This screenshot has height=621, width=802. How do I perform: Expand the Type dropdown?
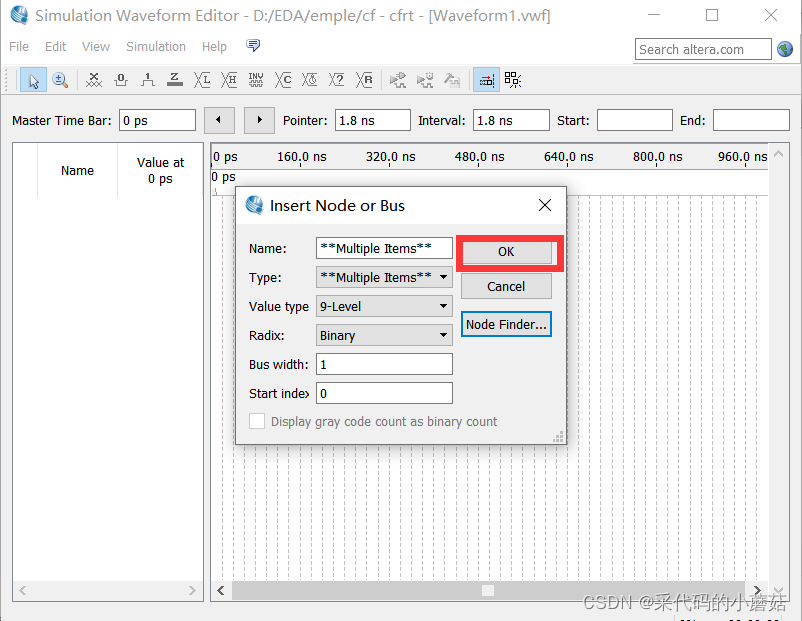point(384,277)
